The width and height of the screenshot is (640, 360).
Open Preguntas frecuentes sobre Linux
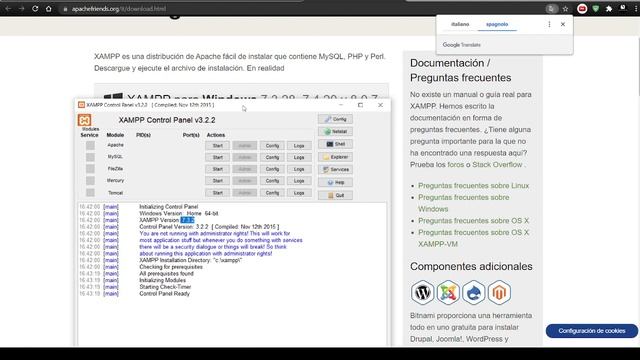pos(473,185)
